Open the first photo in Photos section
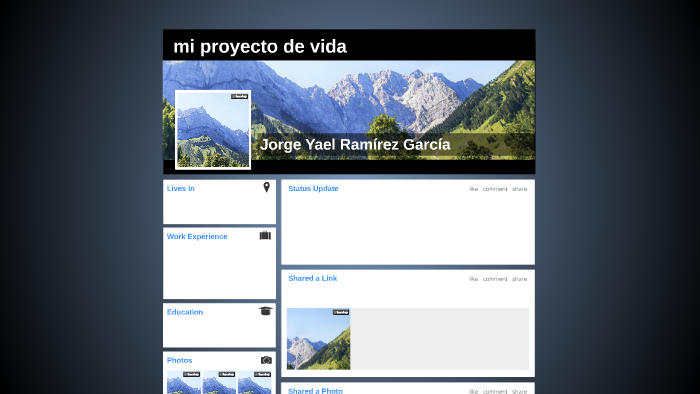The height and width of the screenshot is (394, 700). pyautogui.click(x=184, y=382)
